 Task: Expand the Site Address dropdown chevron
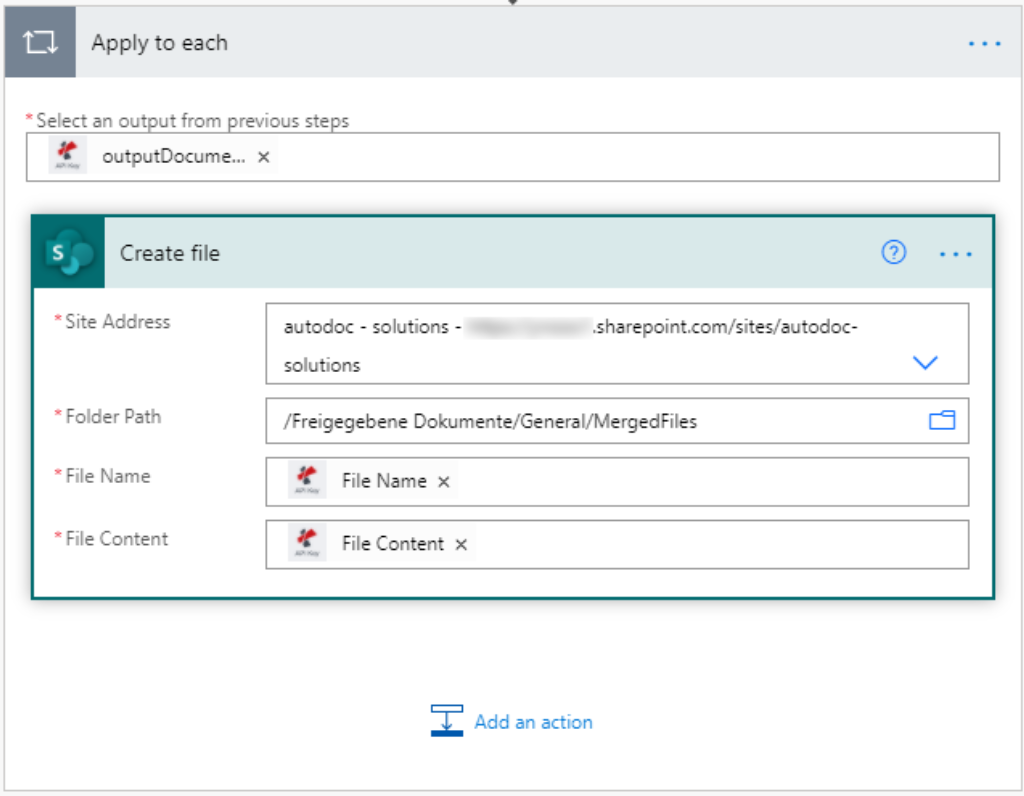tap(926, 363)
